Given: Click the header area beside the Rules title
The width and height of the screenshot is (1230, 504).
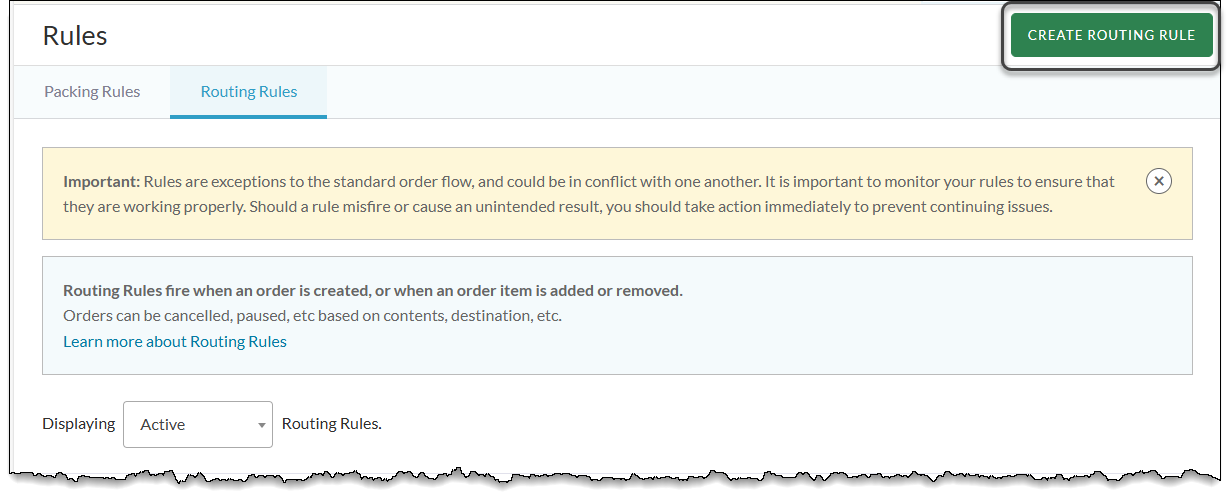Looking at the screenshot, I should click(500, 36).
